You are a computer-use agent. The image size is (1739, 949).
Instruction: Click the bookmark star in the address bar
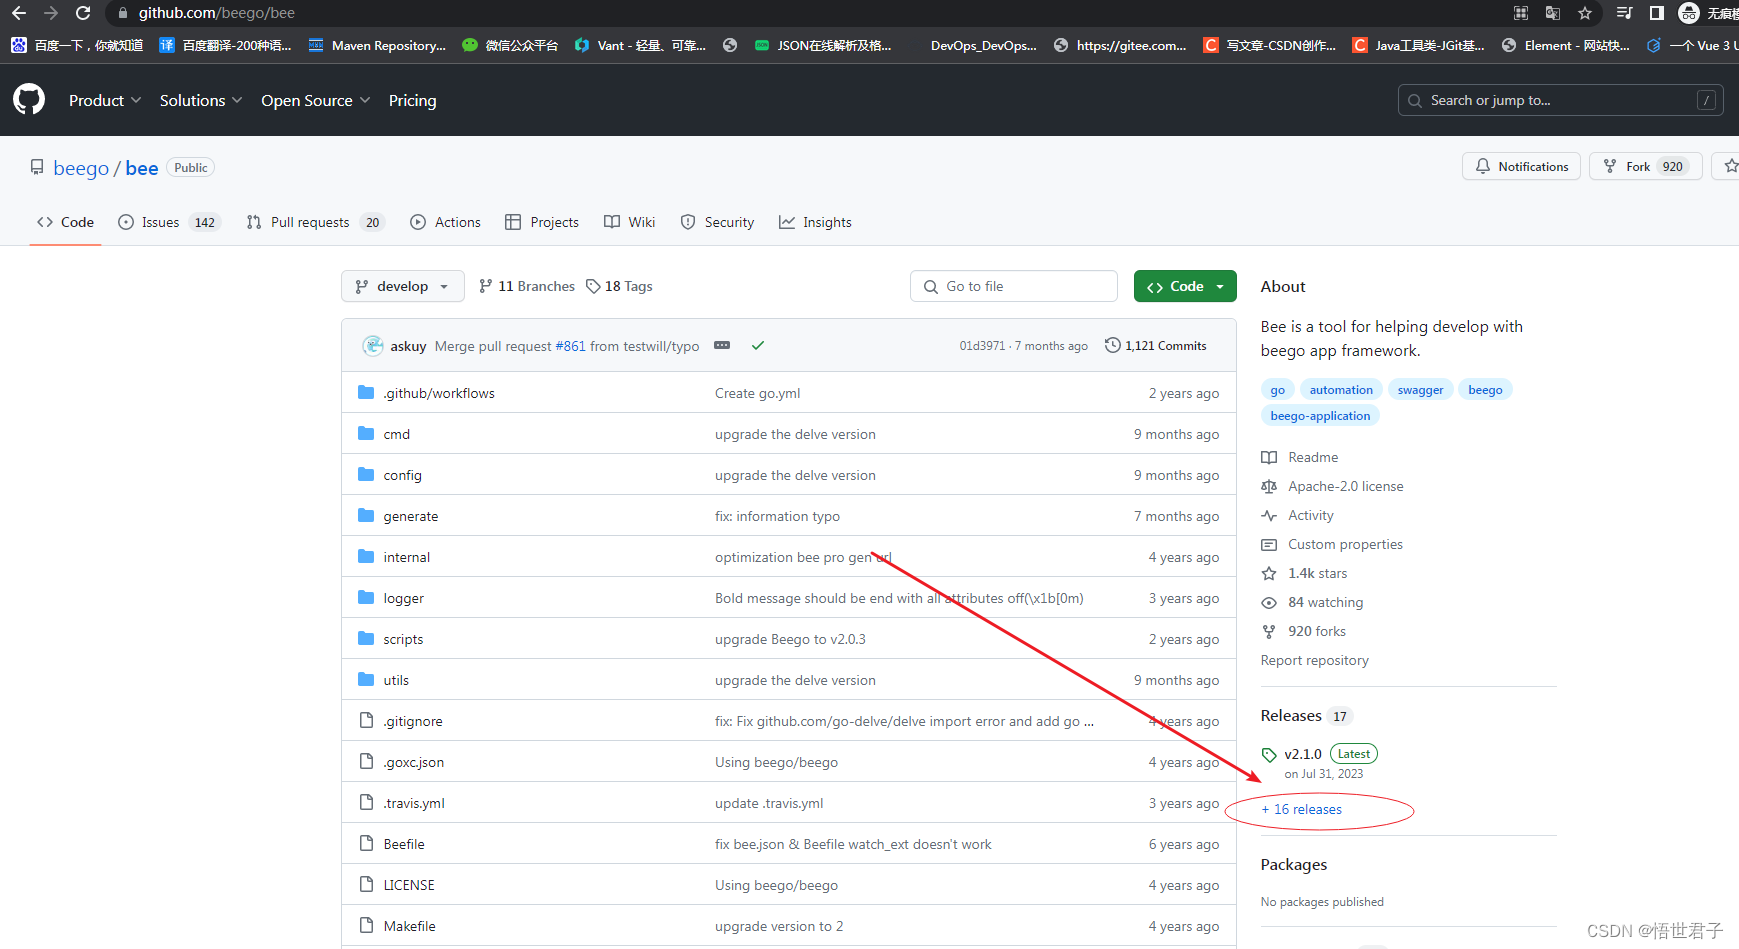[1585, 13]
